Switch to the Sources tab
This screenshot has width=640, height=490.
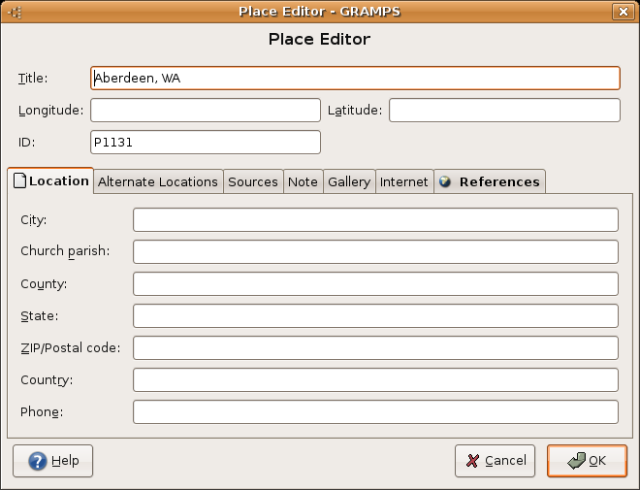(x=253, y=182)
